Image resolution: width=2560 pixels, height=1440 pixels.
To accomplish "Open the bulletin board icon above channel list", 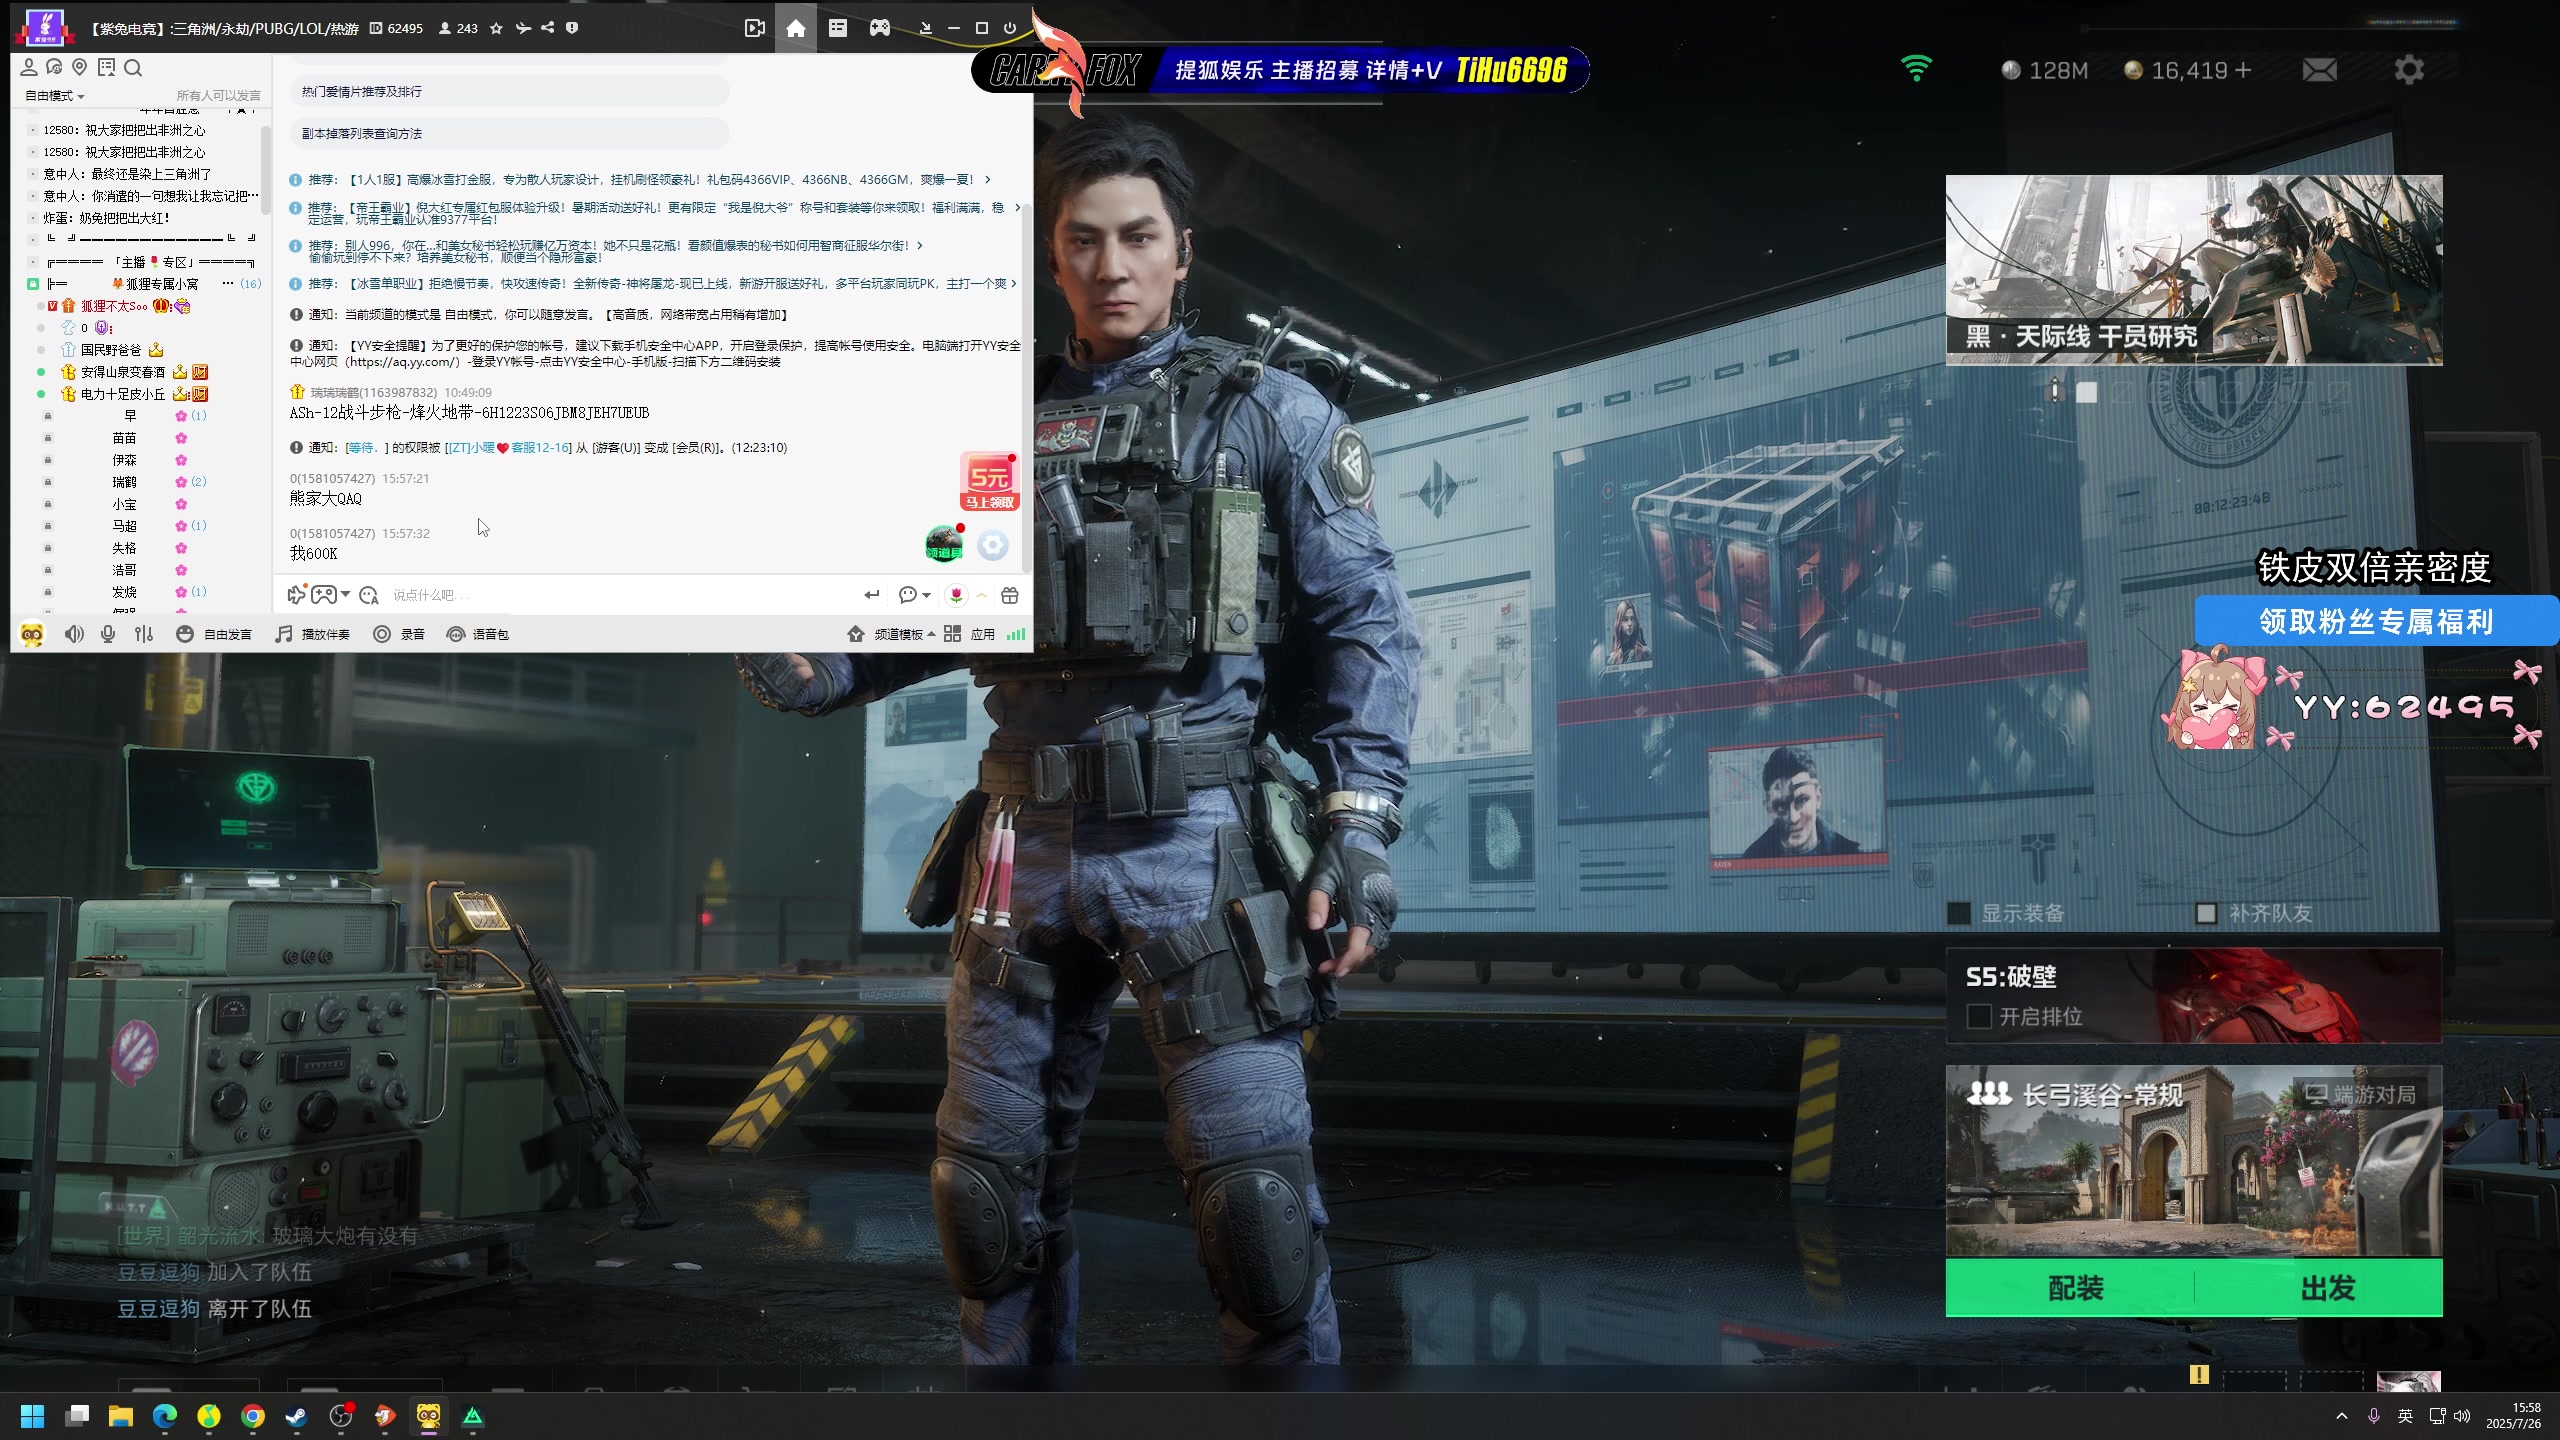I will (x=106, y=67).
